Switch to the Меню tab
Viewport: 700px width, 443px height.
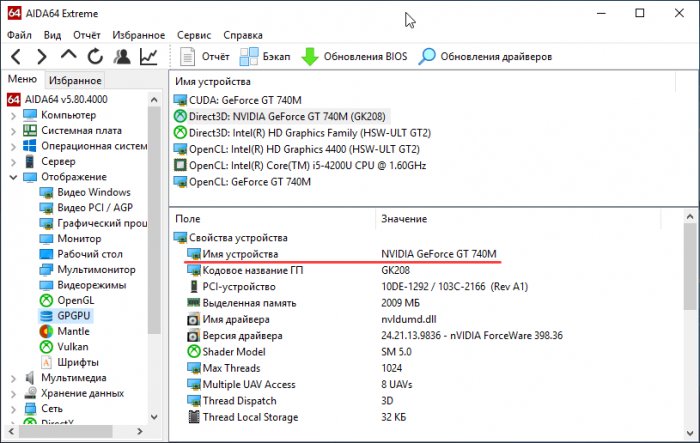[x=22, y=79]
